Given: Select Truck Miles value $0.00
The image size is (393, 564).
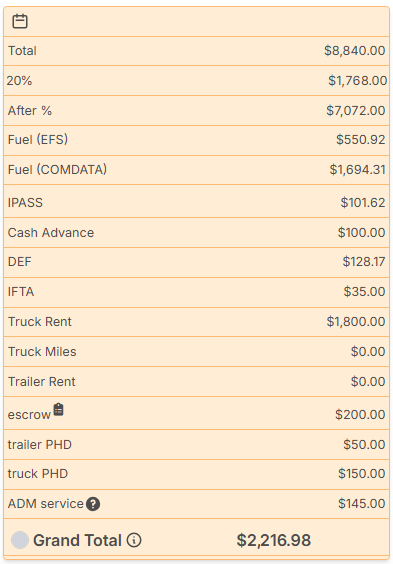Looking at the screenshot, I should coord(368,351).
